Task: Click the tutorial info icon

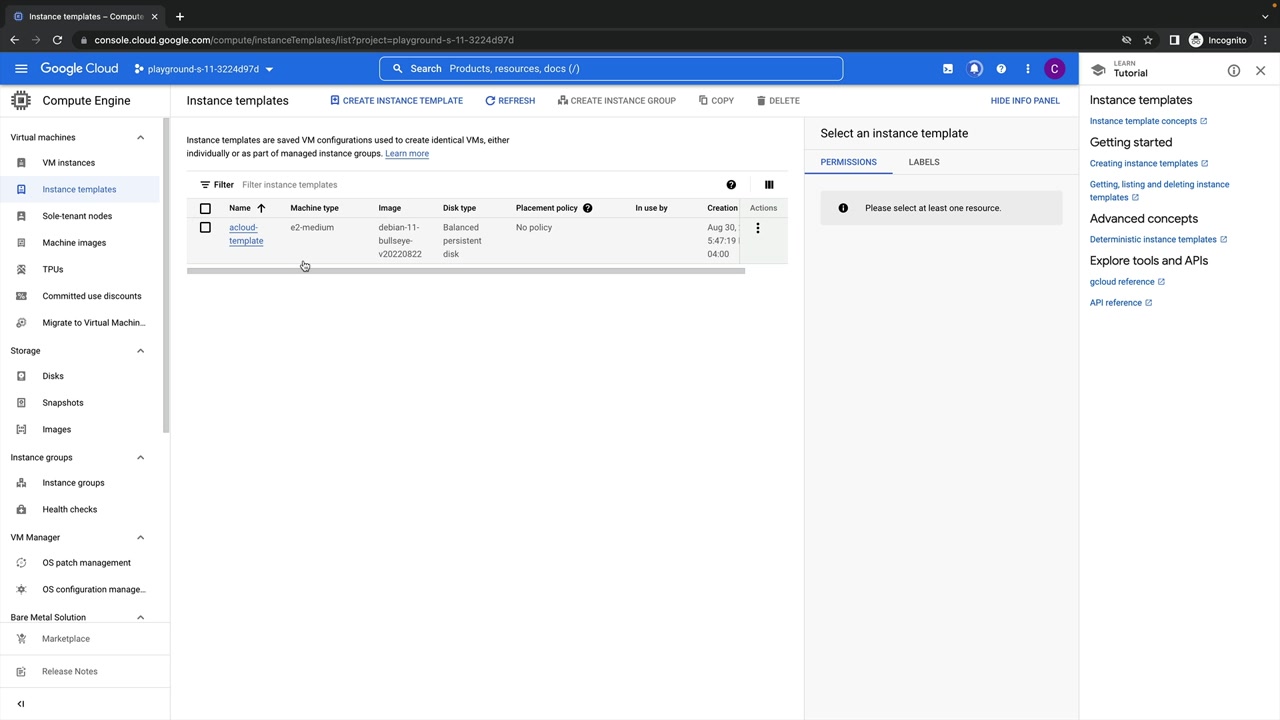Action: (x=1234, y=71)
